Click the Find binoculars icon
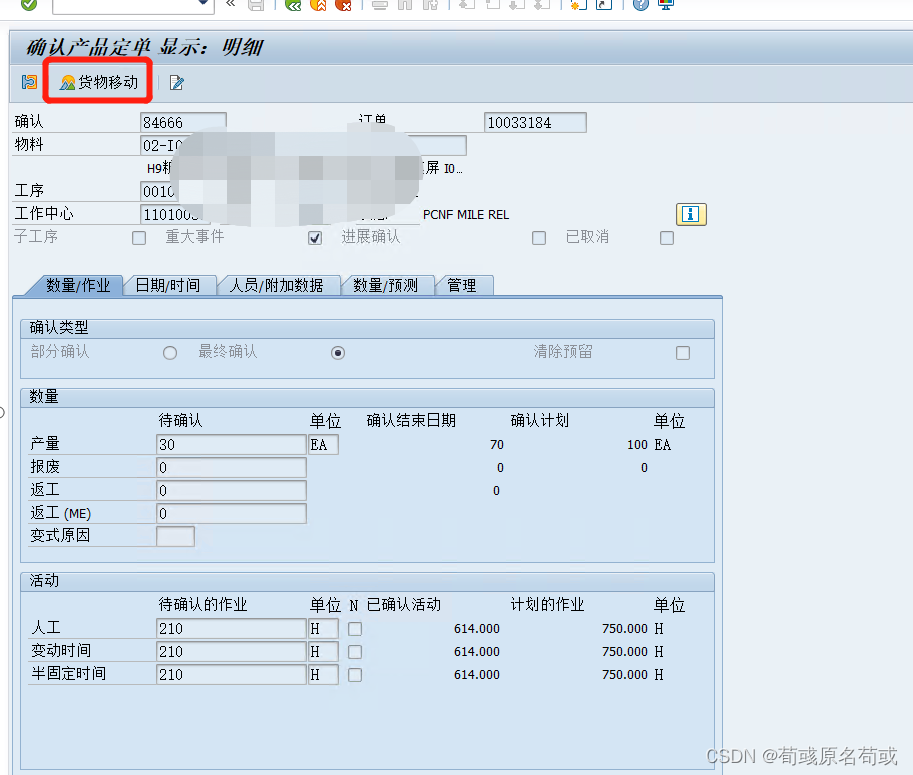This screenshot has width=913, height=775. (x=405, y=5)
